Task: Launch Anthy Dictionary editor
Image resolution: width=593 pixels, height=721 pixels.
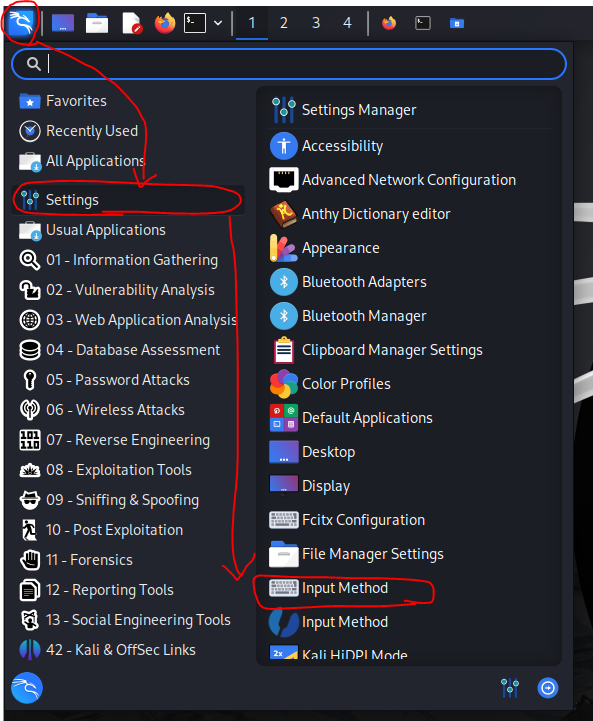Action: click(409, 214)
